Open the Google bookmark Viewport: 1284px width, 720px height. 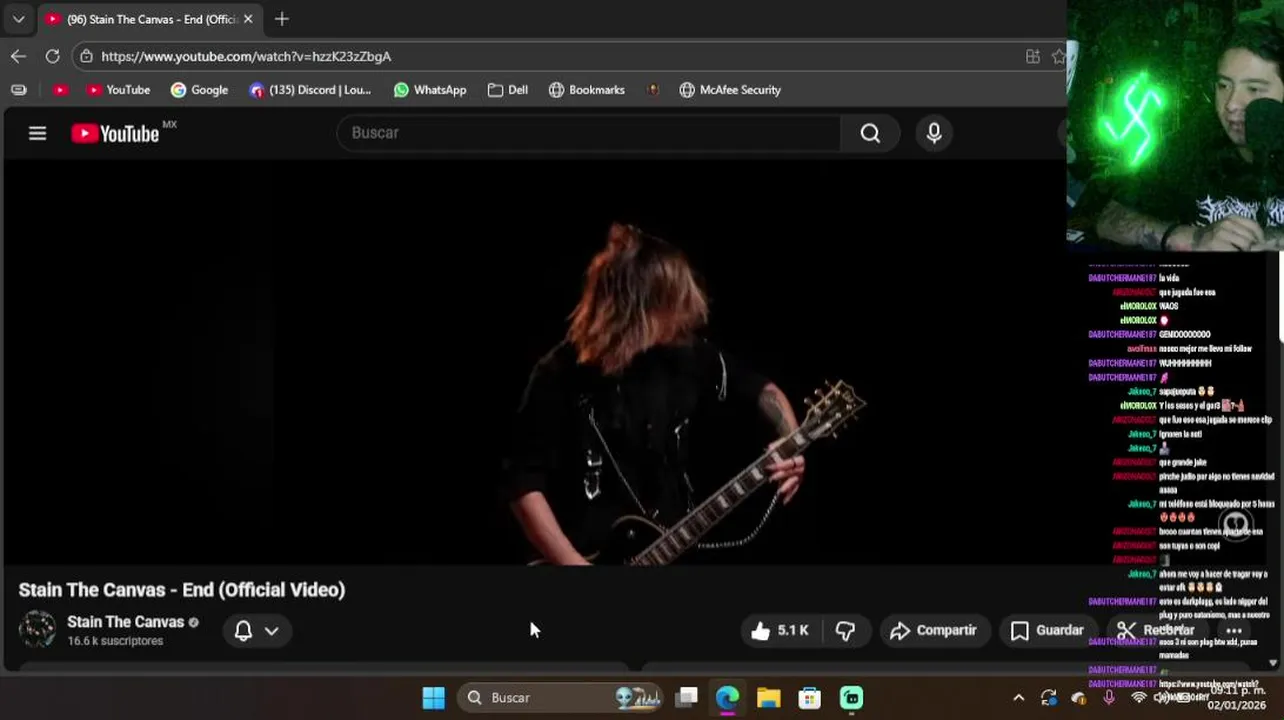click(x=199, y=90)
